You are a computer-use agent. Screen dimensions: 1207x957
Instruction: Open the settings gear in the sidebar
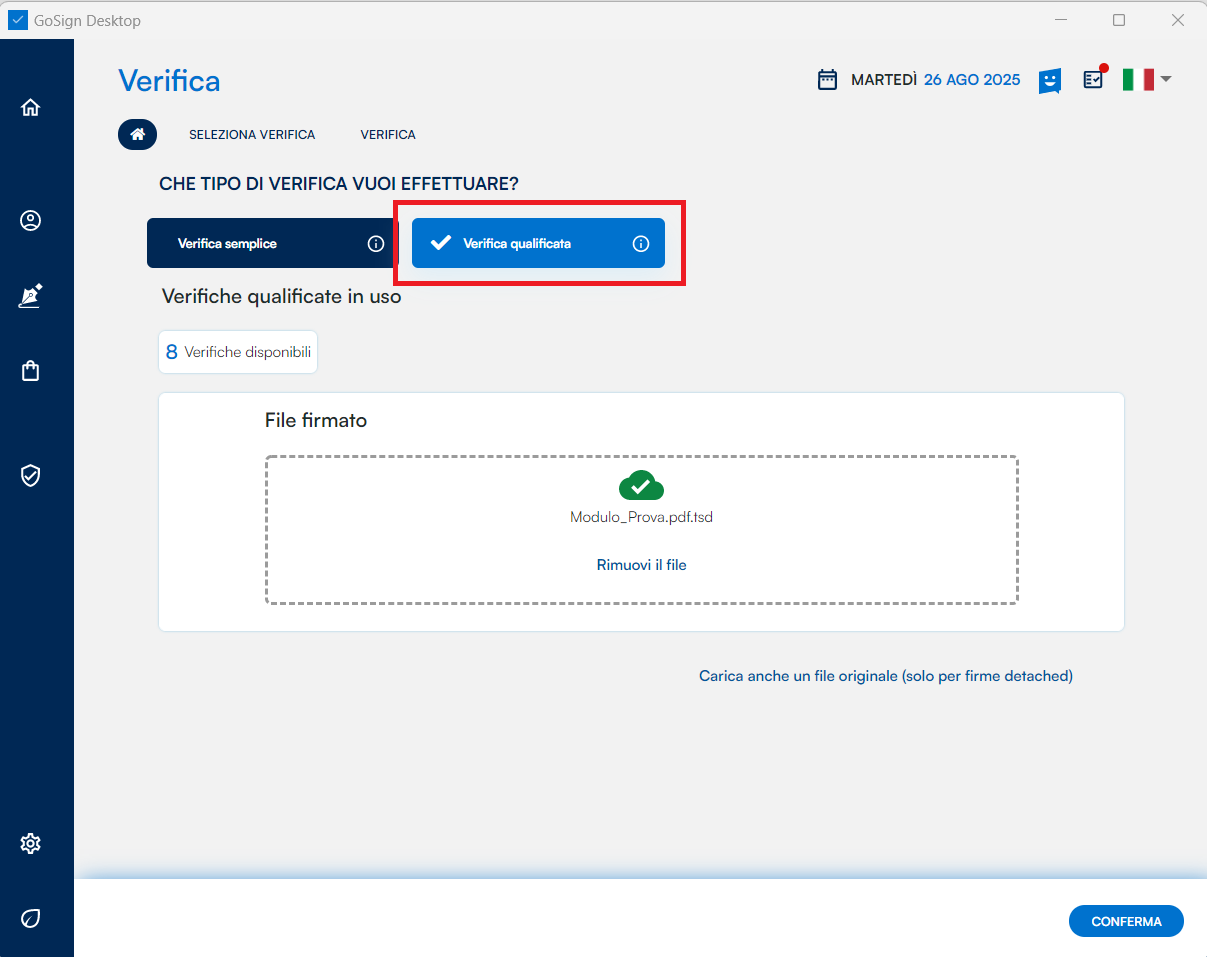pos(30,843)
